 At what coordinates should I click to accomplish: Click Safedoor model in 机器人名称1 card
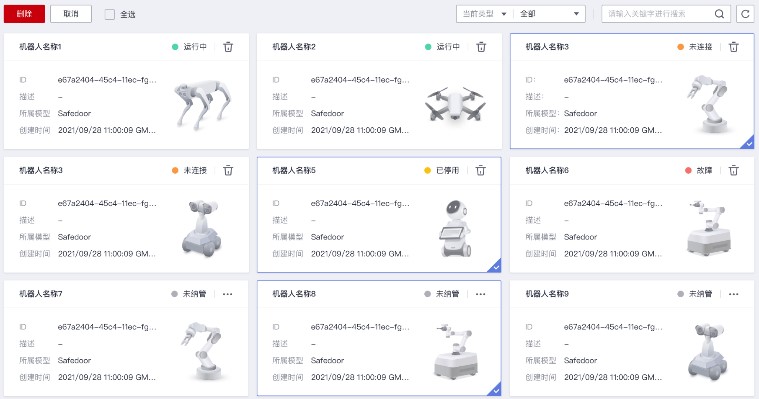pyautogui.click(x=74, y=113)
